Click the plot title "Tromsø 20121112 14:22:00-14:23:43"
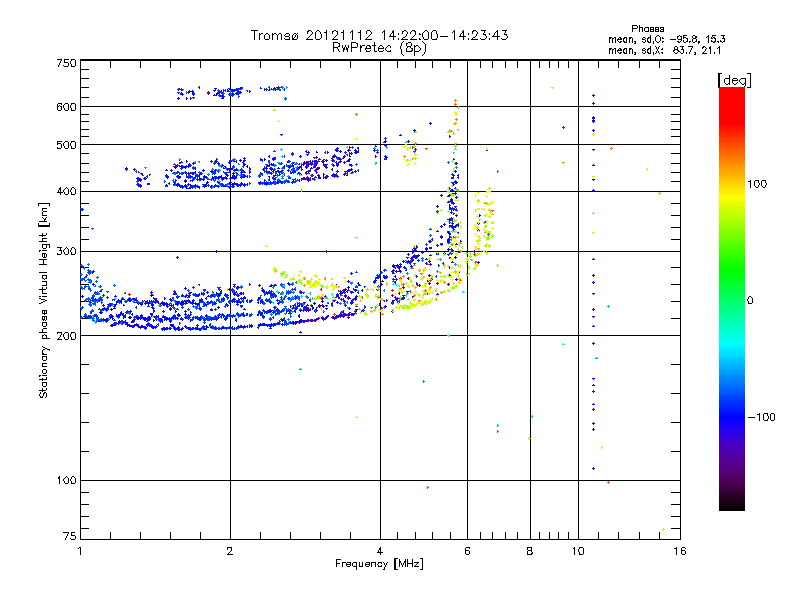 [x=379, y=35]
